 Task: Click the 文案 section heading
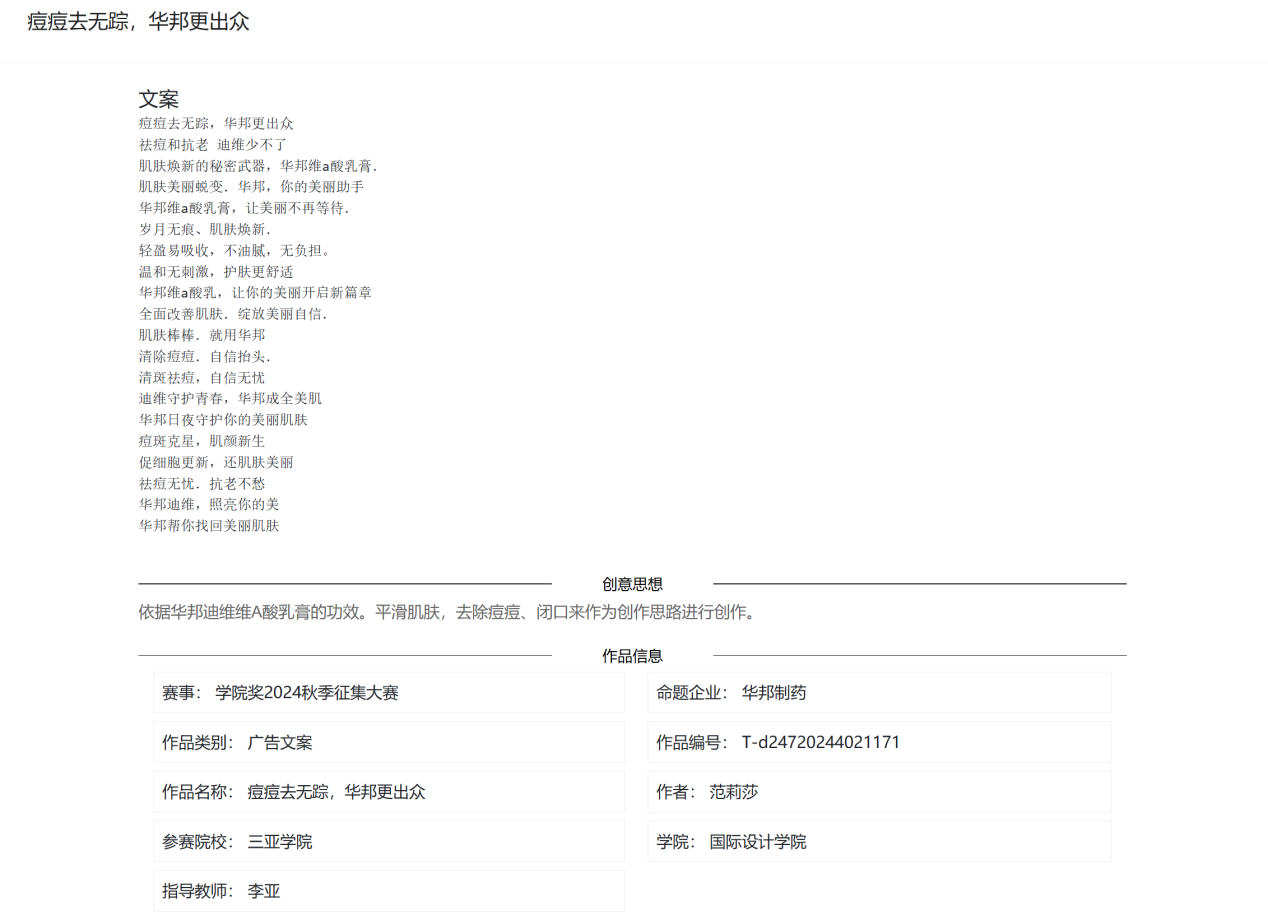158,99
